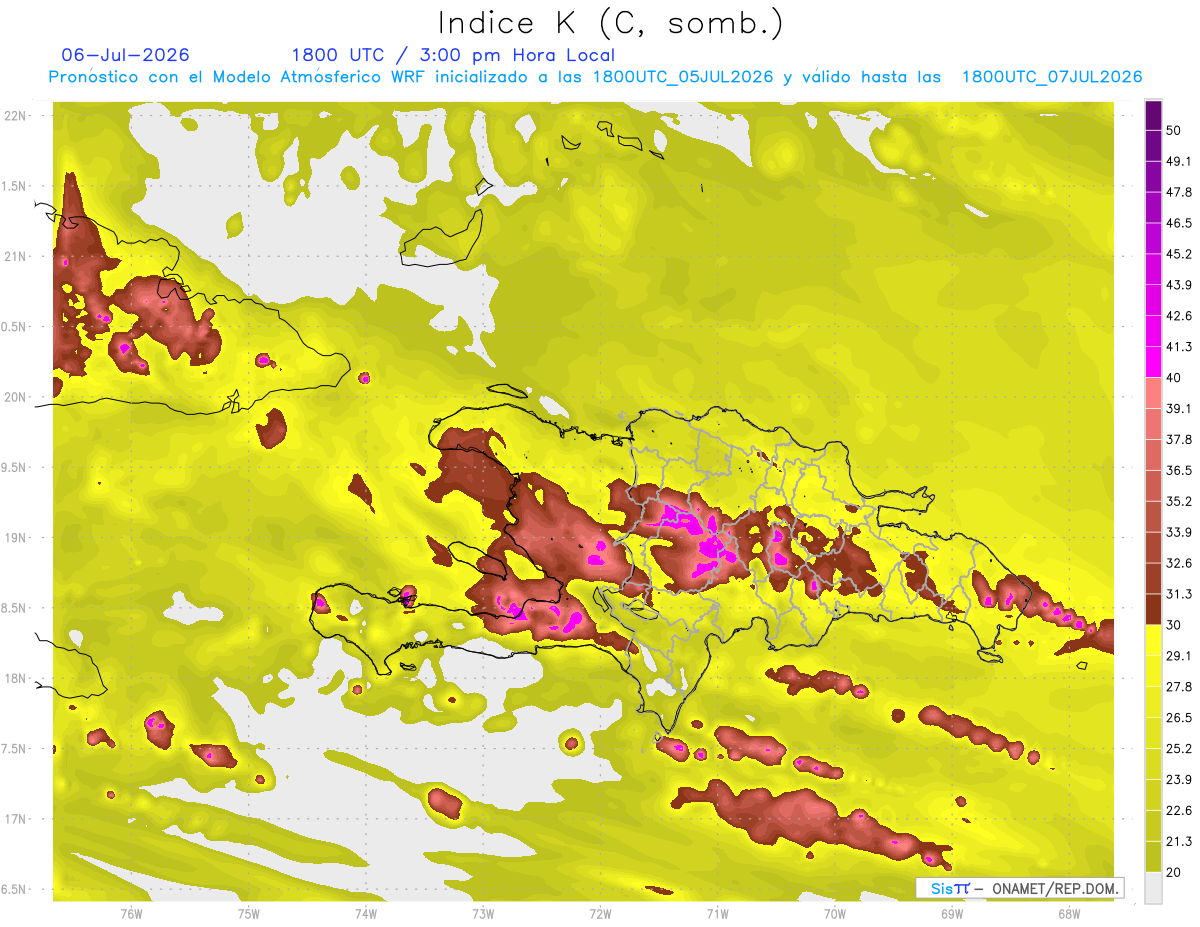1200x927 pixels.
Task: Click the colorbar label "35.2"
Action: click(1179, 501)
